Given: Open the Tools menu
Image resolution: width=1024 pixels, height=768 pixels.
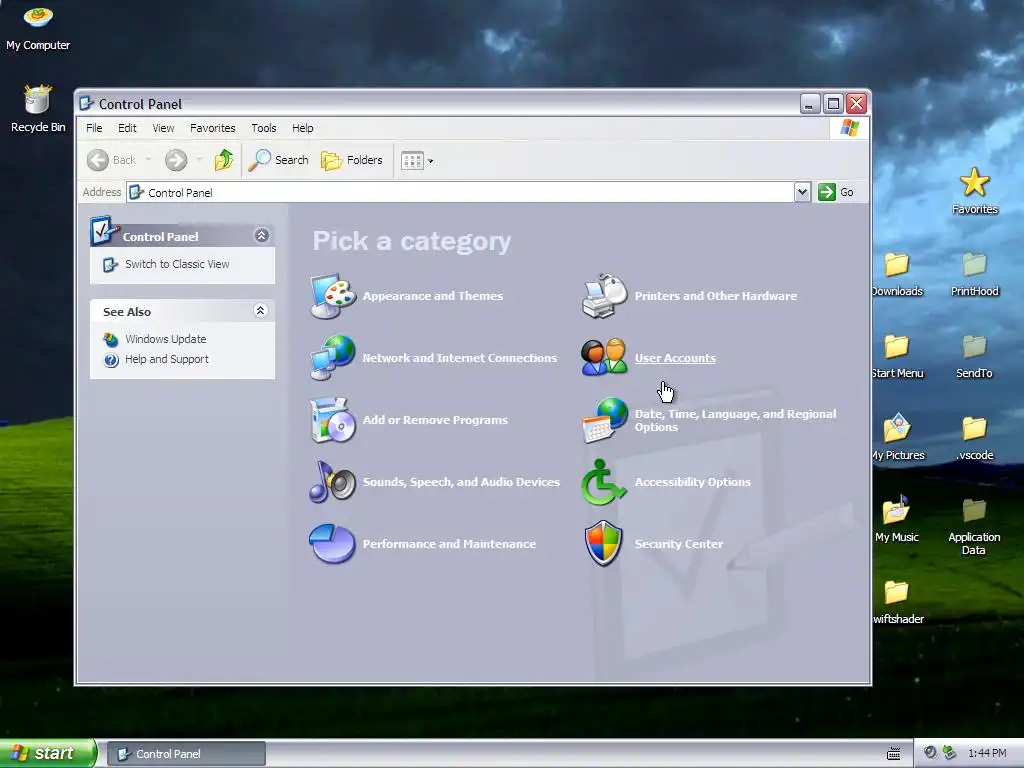Looking at the screenshot, I should [264, 128].
